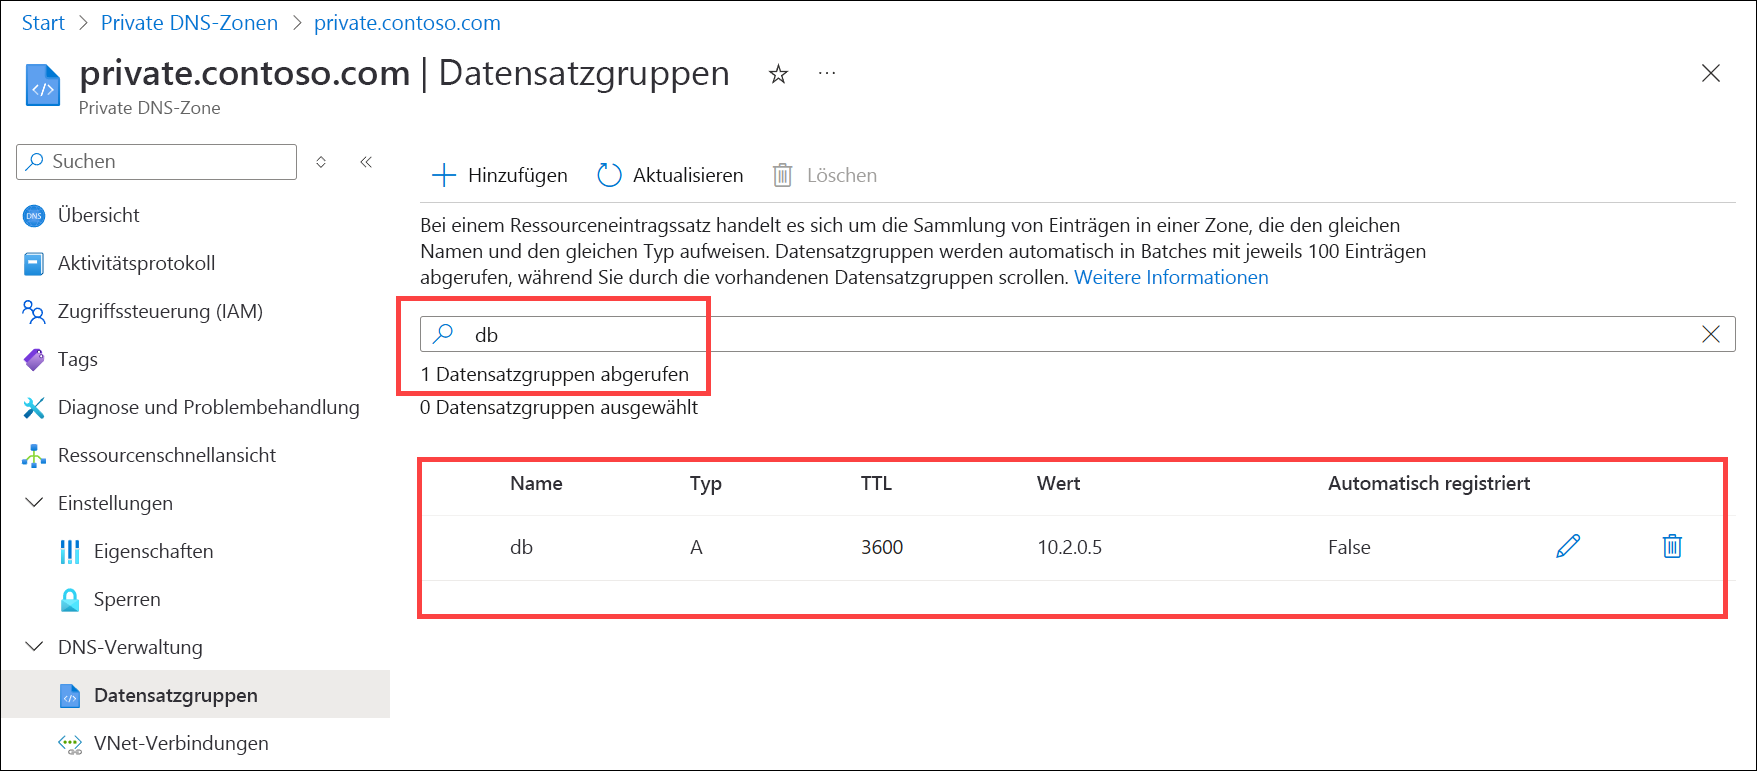Click the VNet-Verbindungen link icon

(x=70, y=744)
